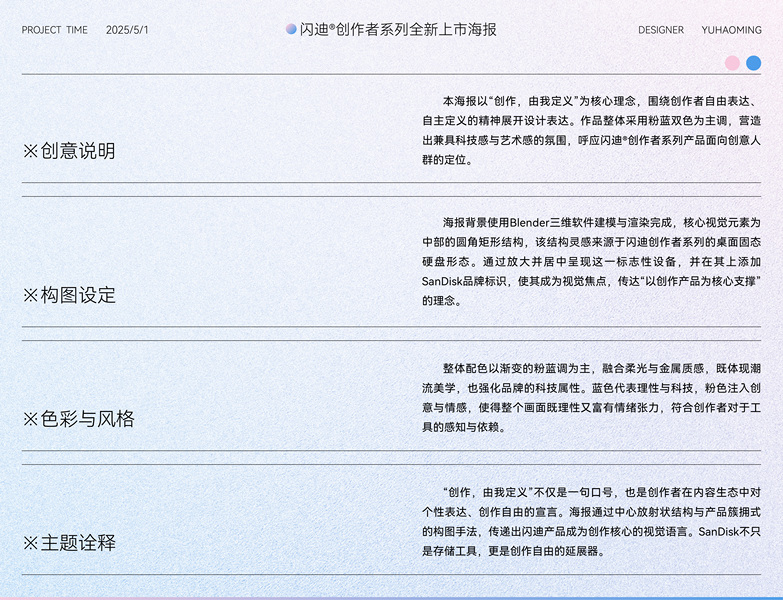Click the paragraph starting '“创作，由我定义”不仅是一句口号'

pyautogui.click(x=591, y=522)
